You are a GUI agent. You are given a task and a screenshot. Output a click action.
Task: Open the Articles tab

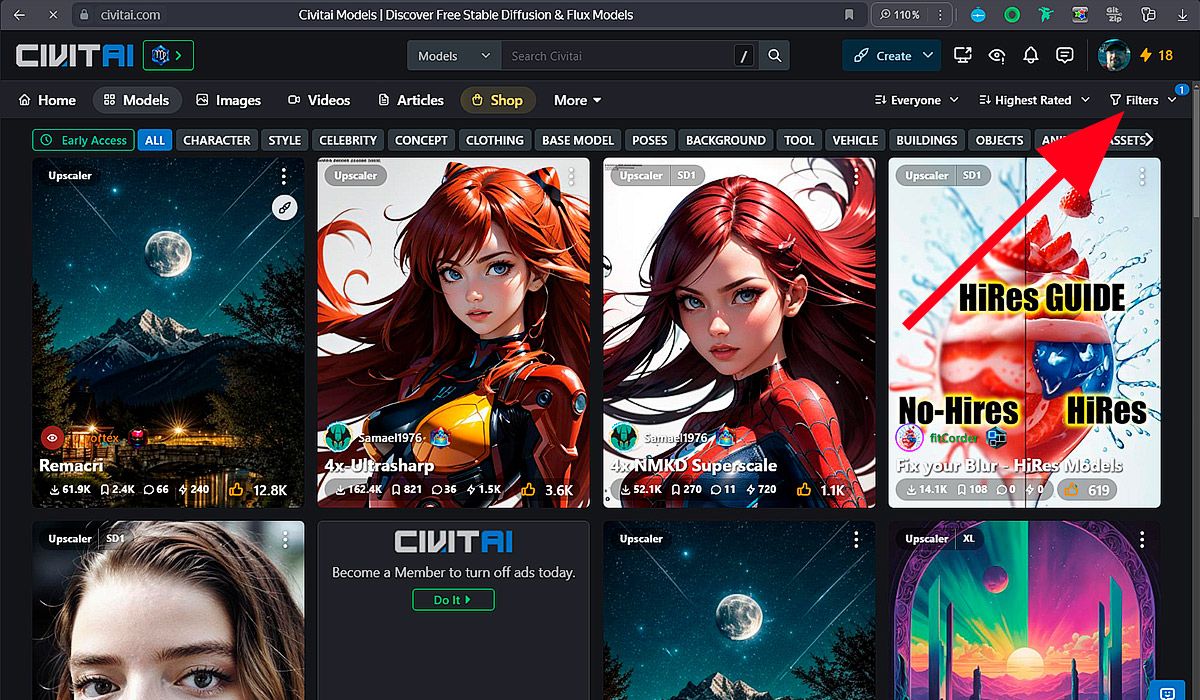pos(411,100)
